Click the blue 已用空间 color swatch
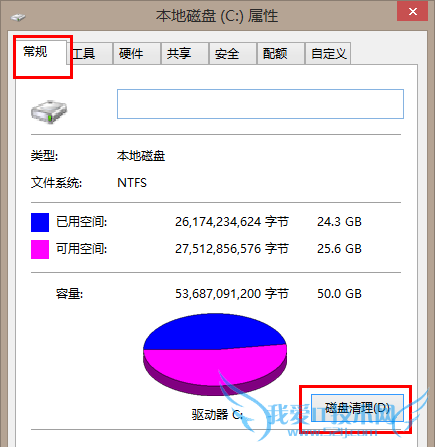 point(40,222)
